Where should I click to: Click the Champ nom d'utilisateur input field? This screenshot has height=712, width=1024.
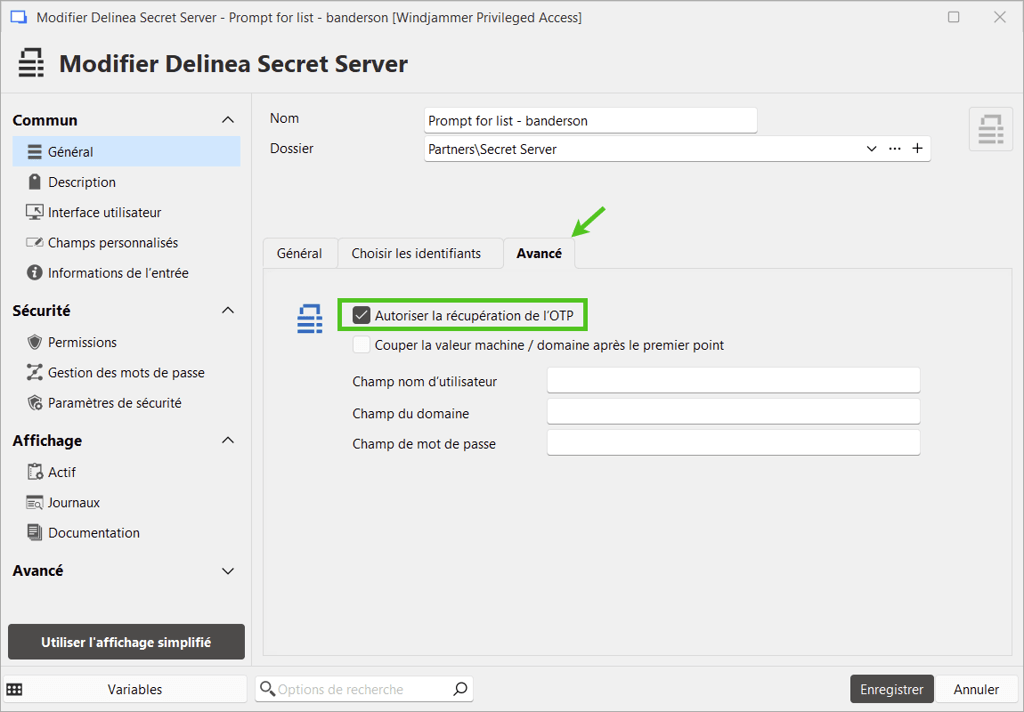pos(732,381)
